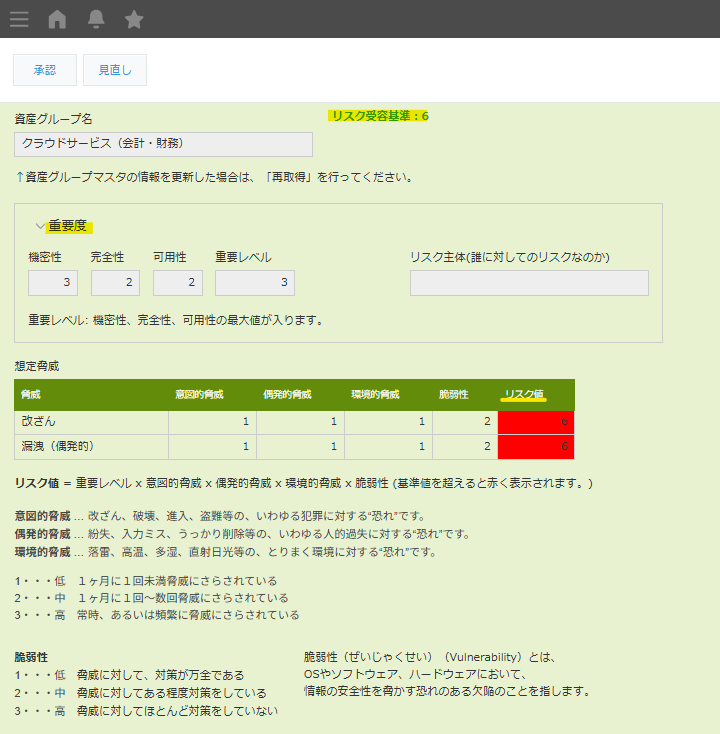720x734 pixels.
Task: Click the リスク主体 input field
Action: (529, 283)
